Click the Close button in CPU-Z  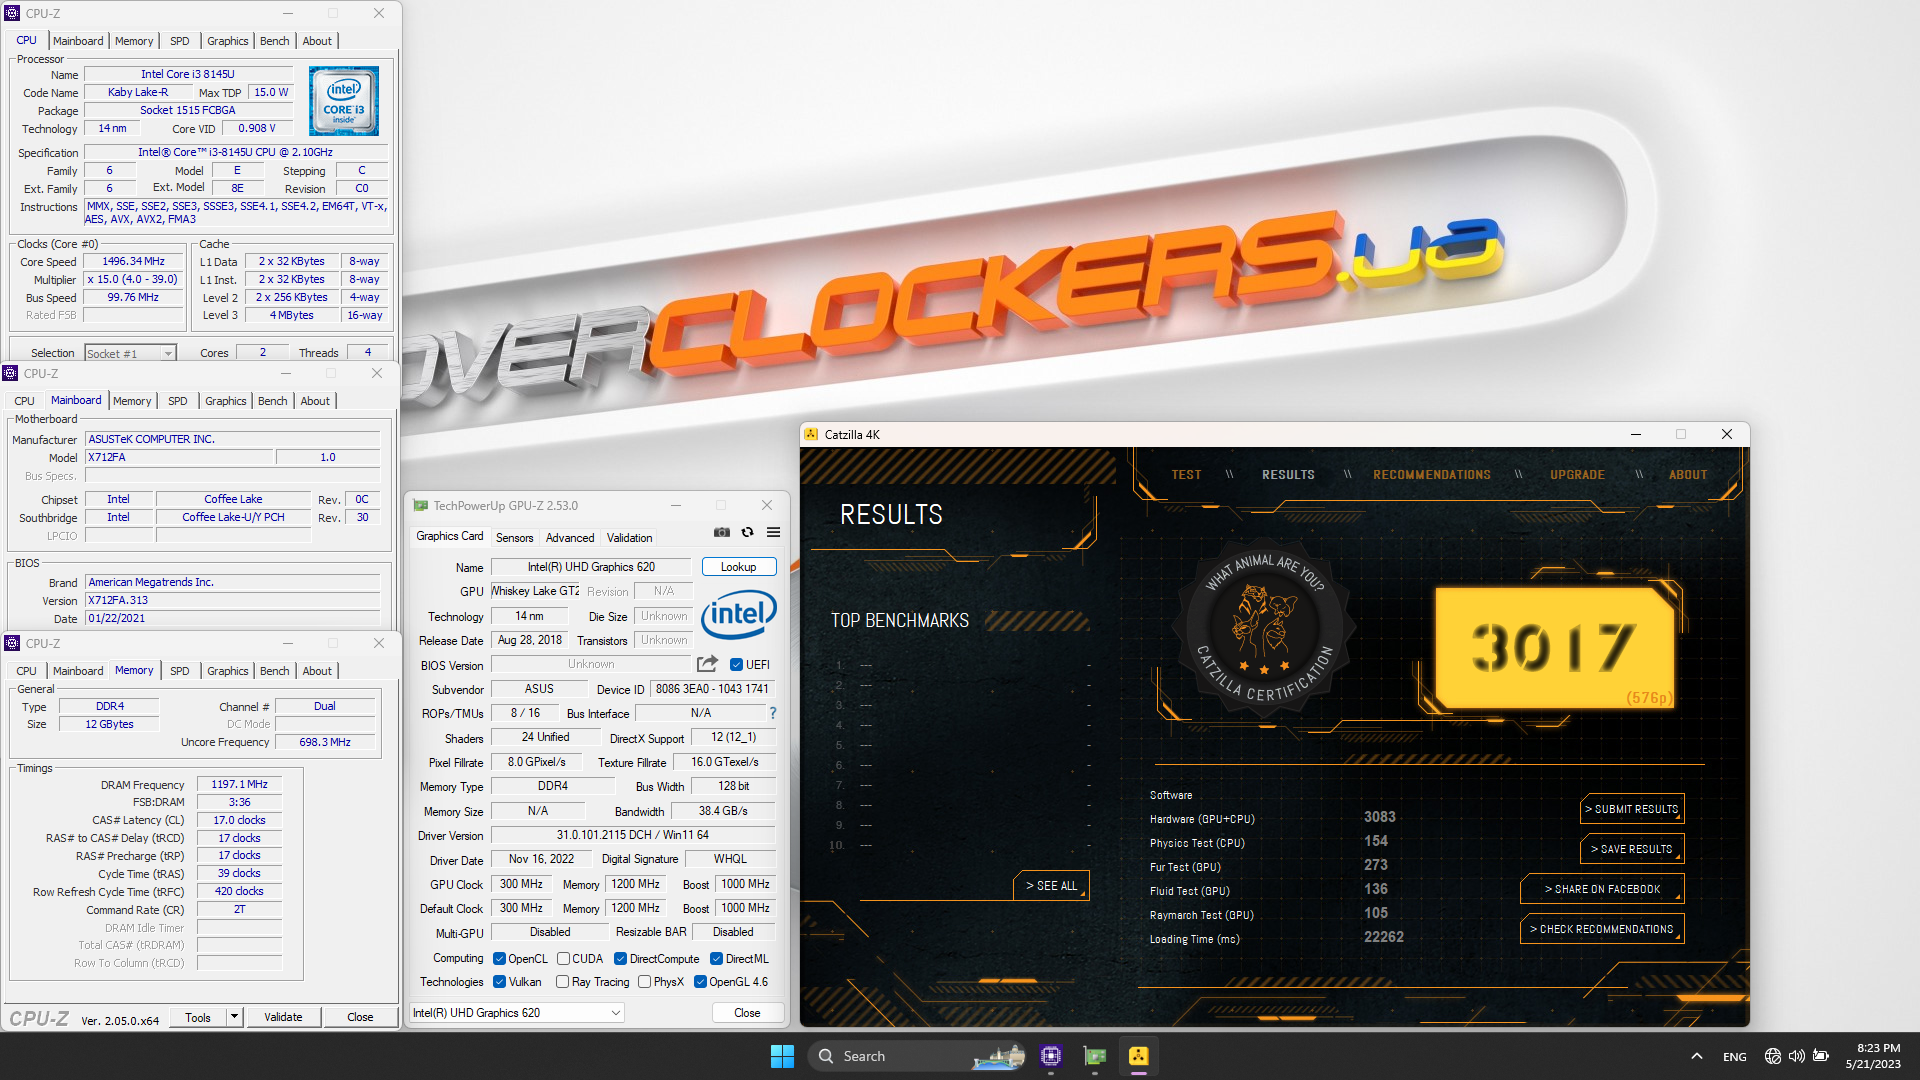360,1017
